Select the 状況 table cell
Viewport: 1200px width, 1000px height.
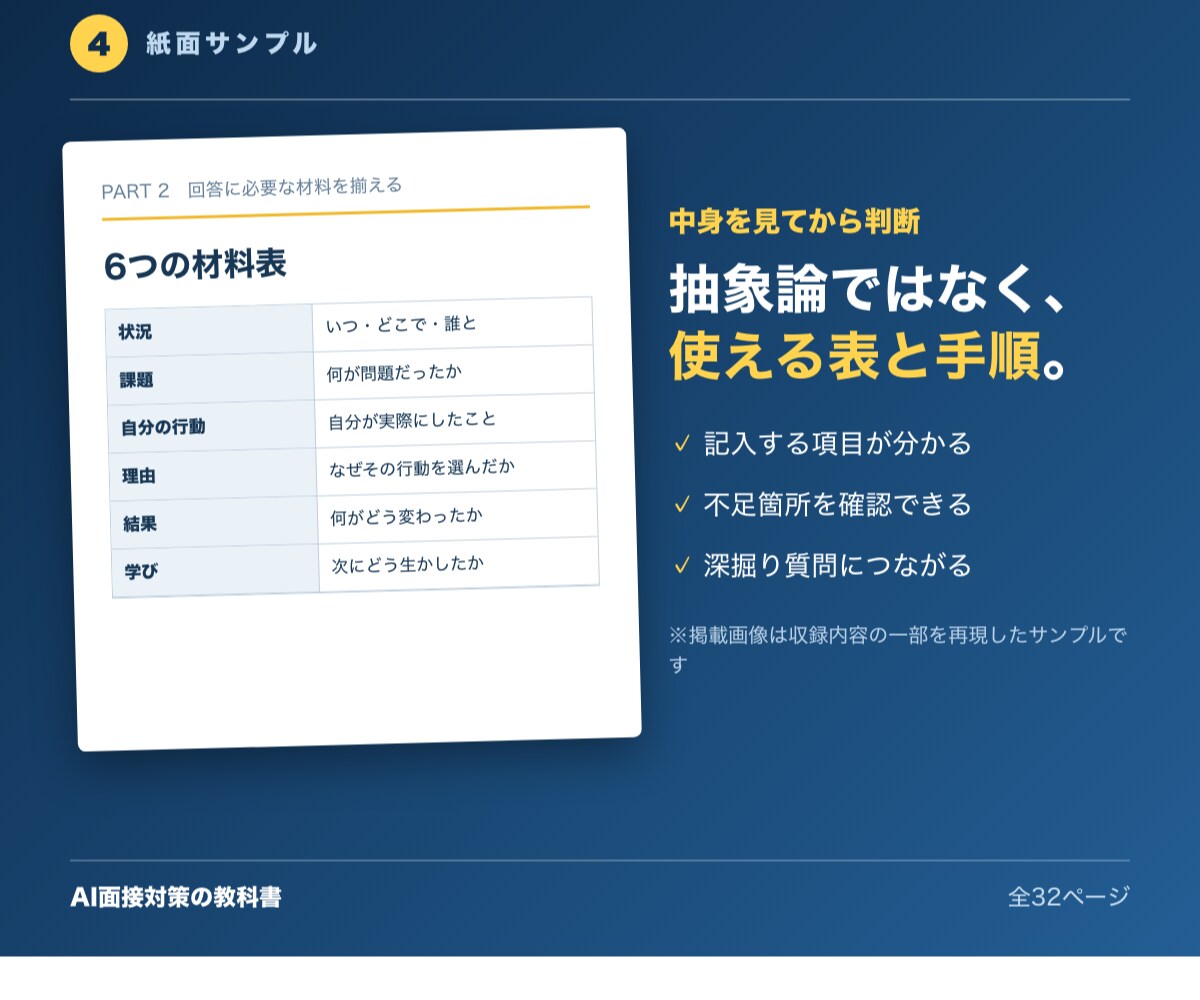[209, 330]
